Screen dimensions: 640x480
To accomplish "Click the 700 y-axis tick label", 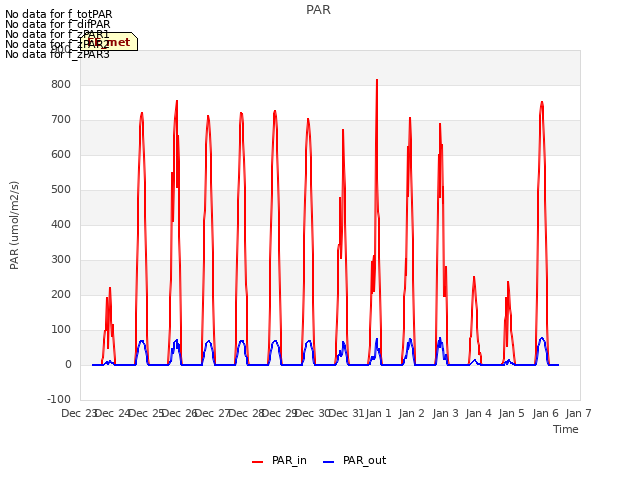I will (61, 120).
